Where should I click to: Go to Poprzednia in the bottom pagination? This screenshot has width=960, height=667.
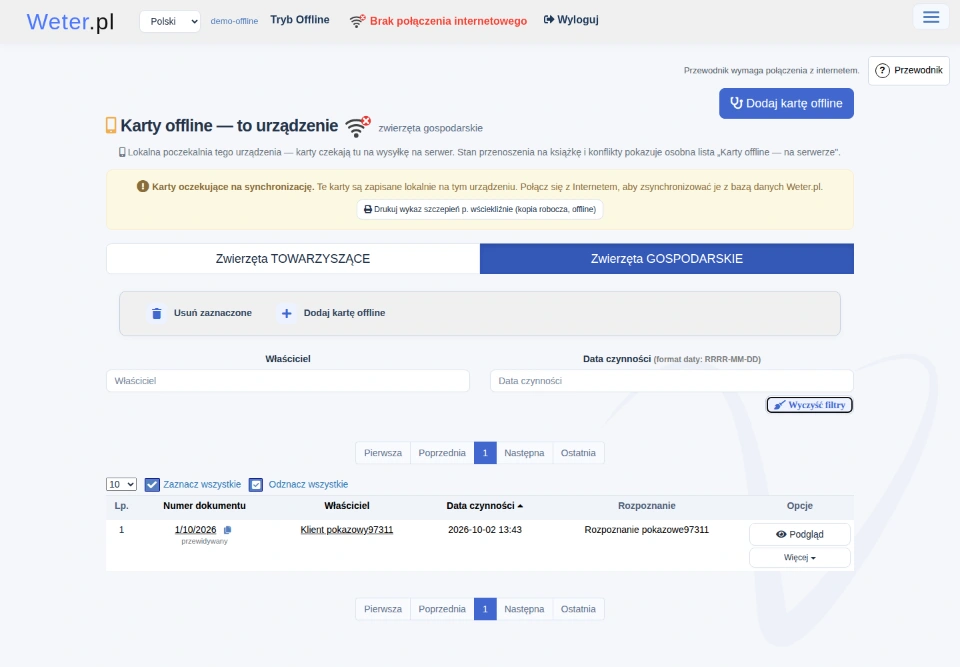(x=442, y=609)
